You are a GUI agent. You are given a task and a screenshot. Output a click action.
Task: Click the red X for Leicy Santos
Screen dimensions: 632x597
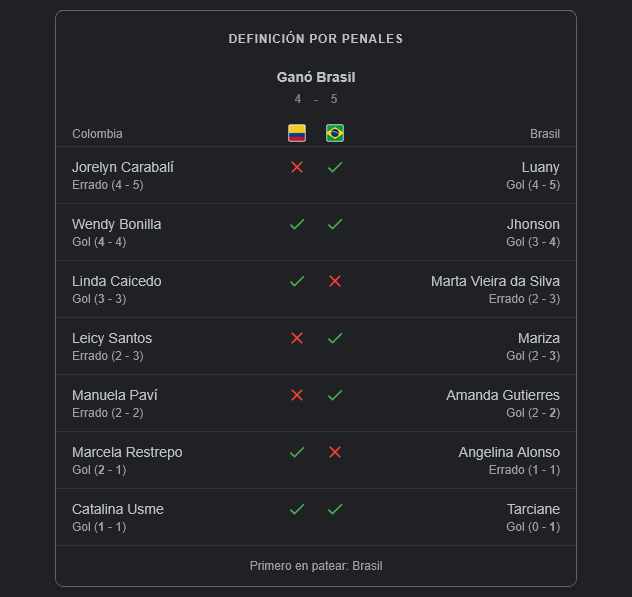pyautogui.click(x=297, y=338)
